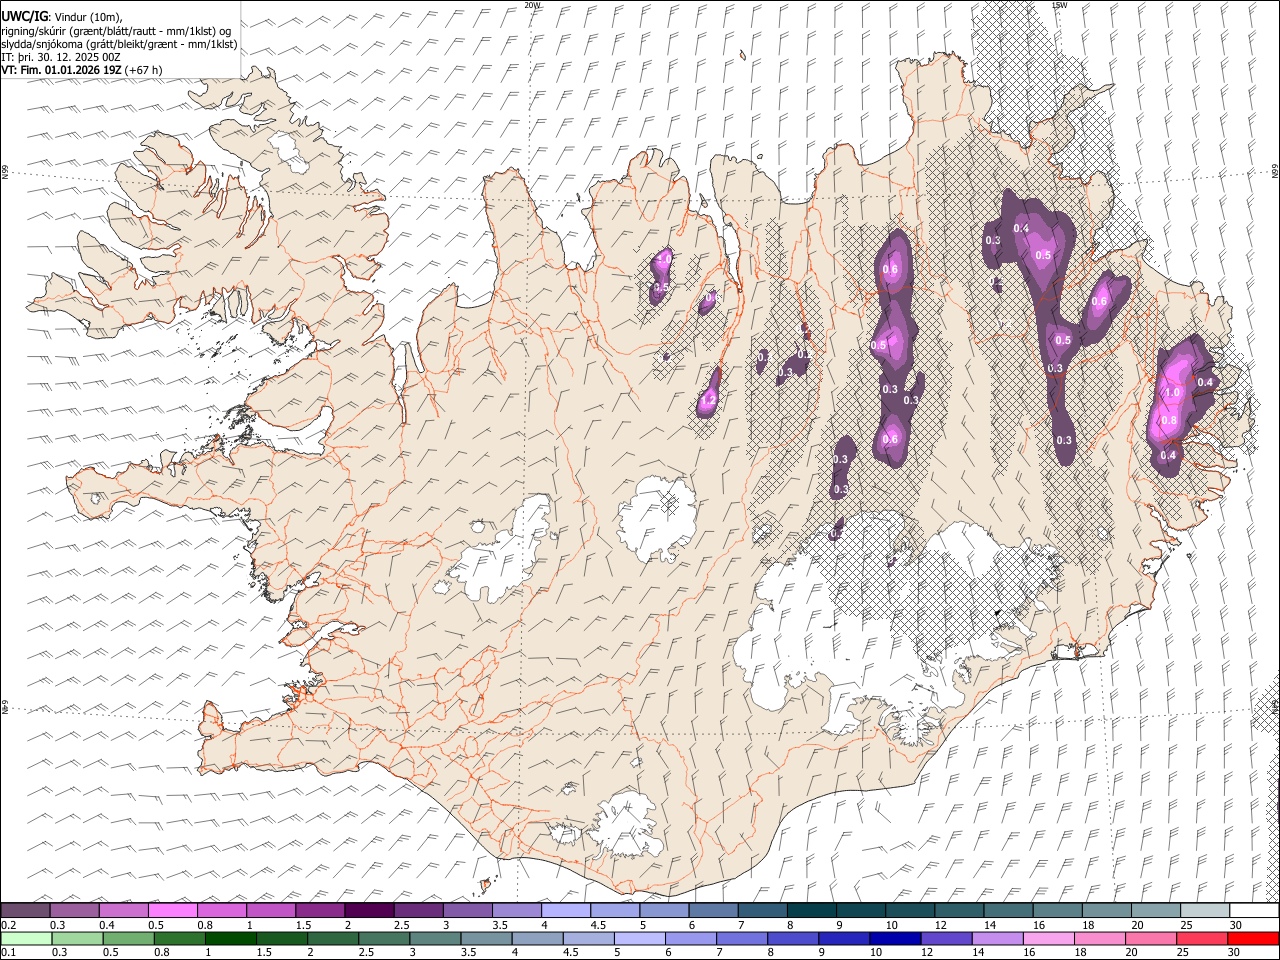Pick the blue 8 rain legend swatch
Screen dimensions: 1280x960
(793, 938)
